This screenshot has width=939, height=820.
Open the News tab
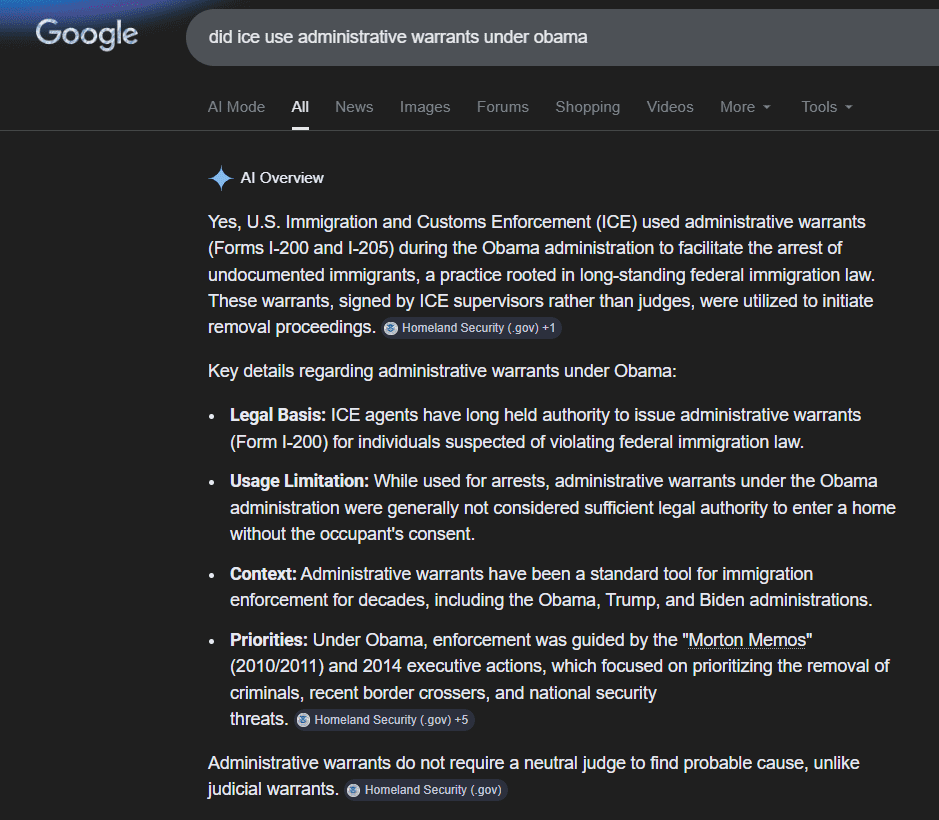pyautogui.click(x=354, y=107)
